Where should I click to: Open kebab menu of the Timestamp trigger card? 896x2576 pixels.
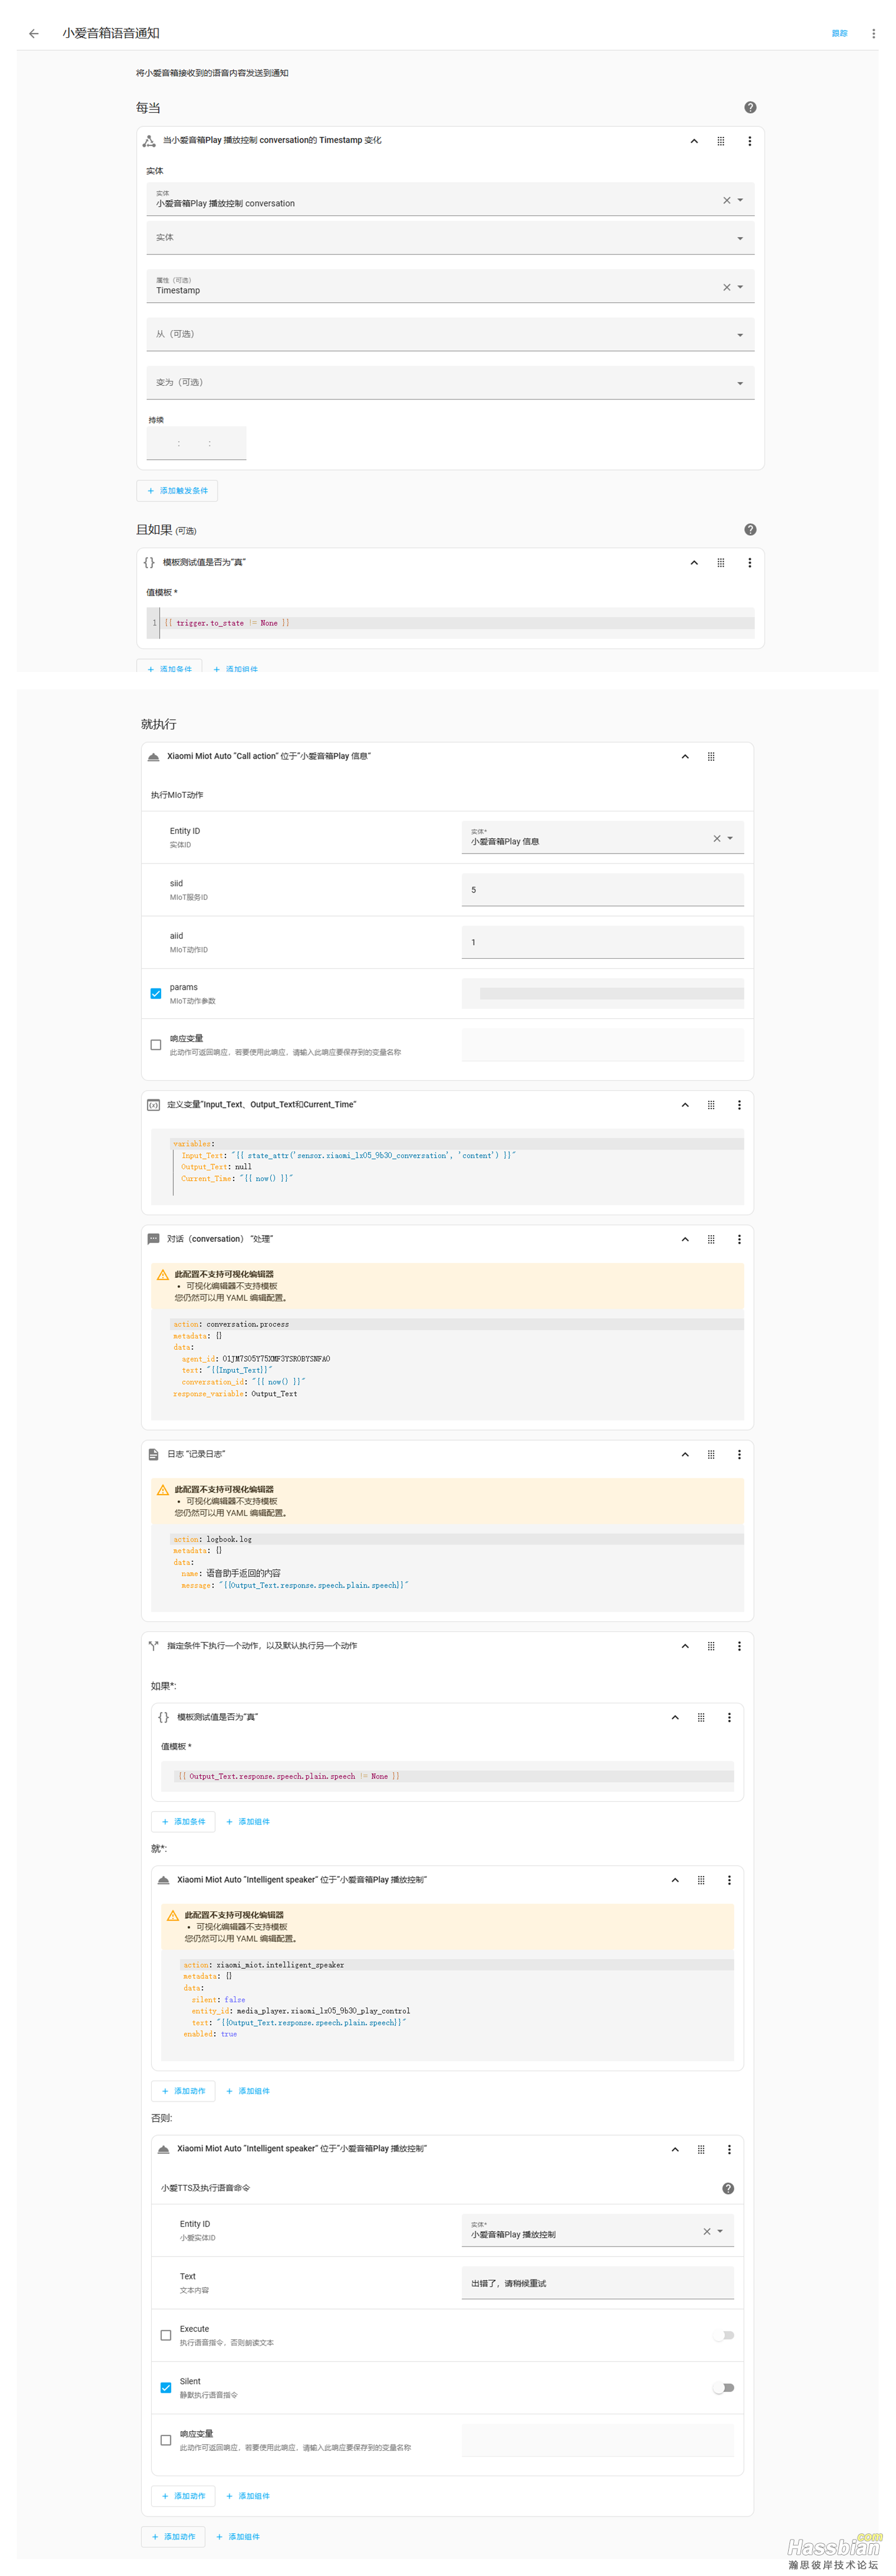point(749,141)
